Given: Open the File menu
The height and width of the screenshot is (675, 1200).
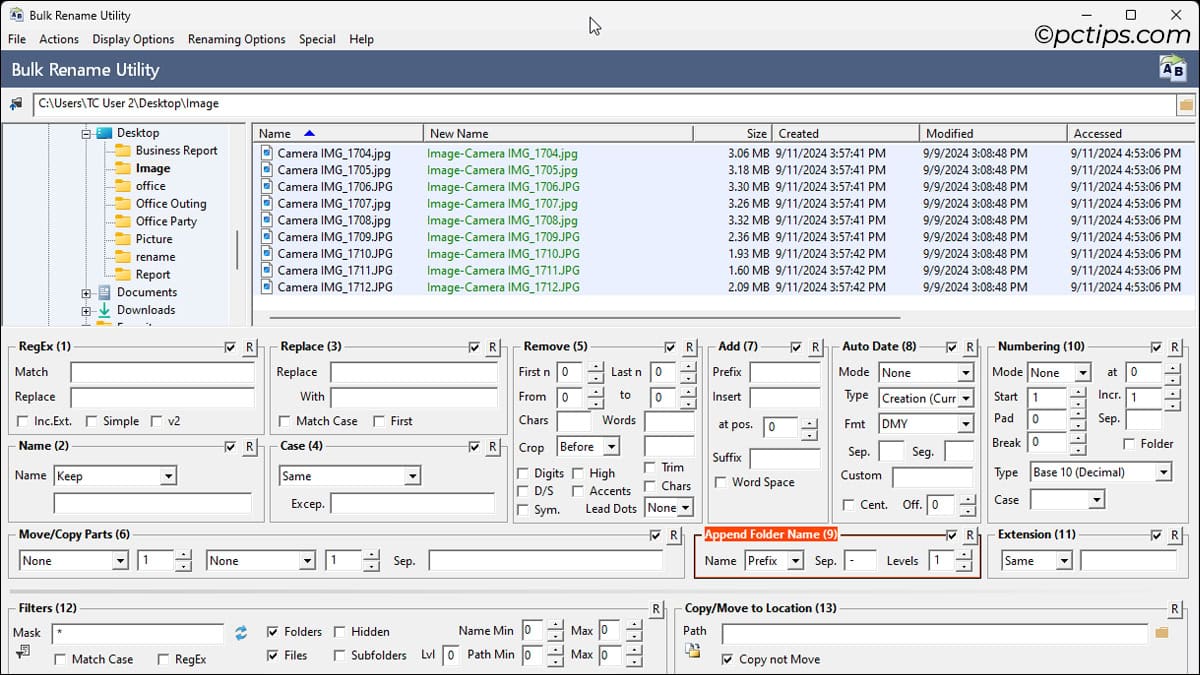Looking at the screenshot, I should tap(17, 39).
